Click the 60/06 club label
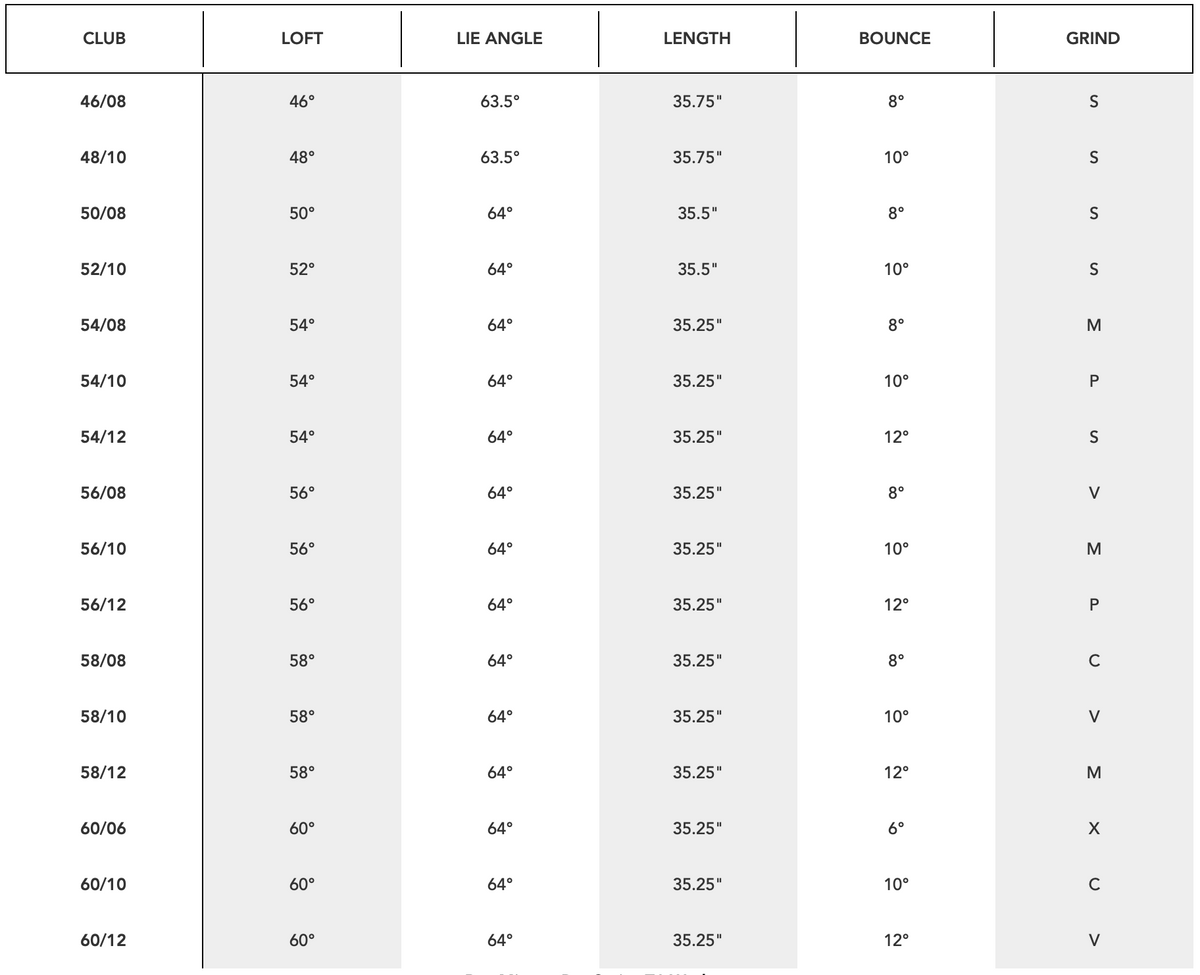This screenshot has height=975, width=1200. 103,828
